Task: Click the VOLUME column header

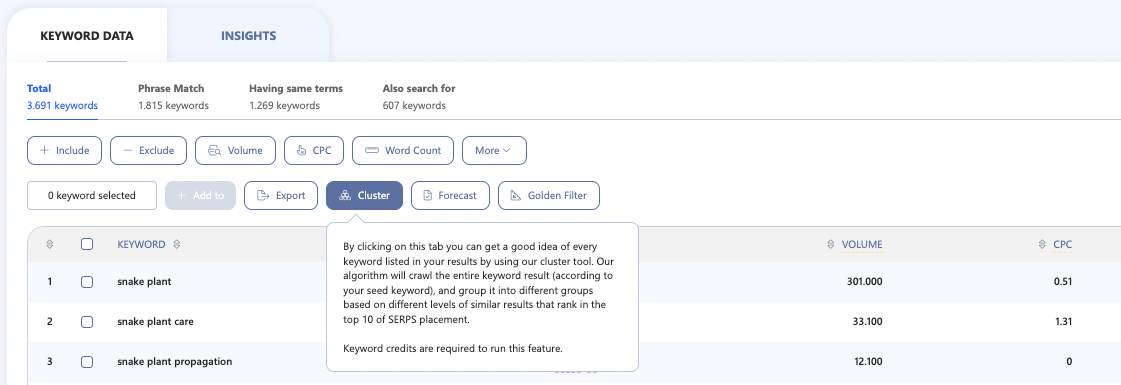Action: [862, 244]
